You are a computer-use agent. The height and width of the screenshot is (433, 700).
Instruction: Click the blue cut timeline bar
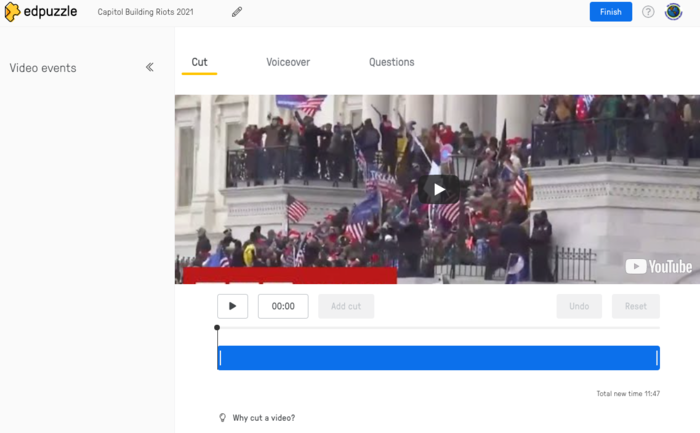coord(438,358)
